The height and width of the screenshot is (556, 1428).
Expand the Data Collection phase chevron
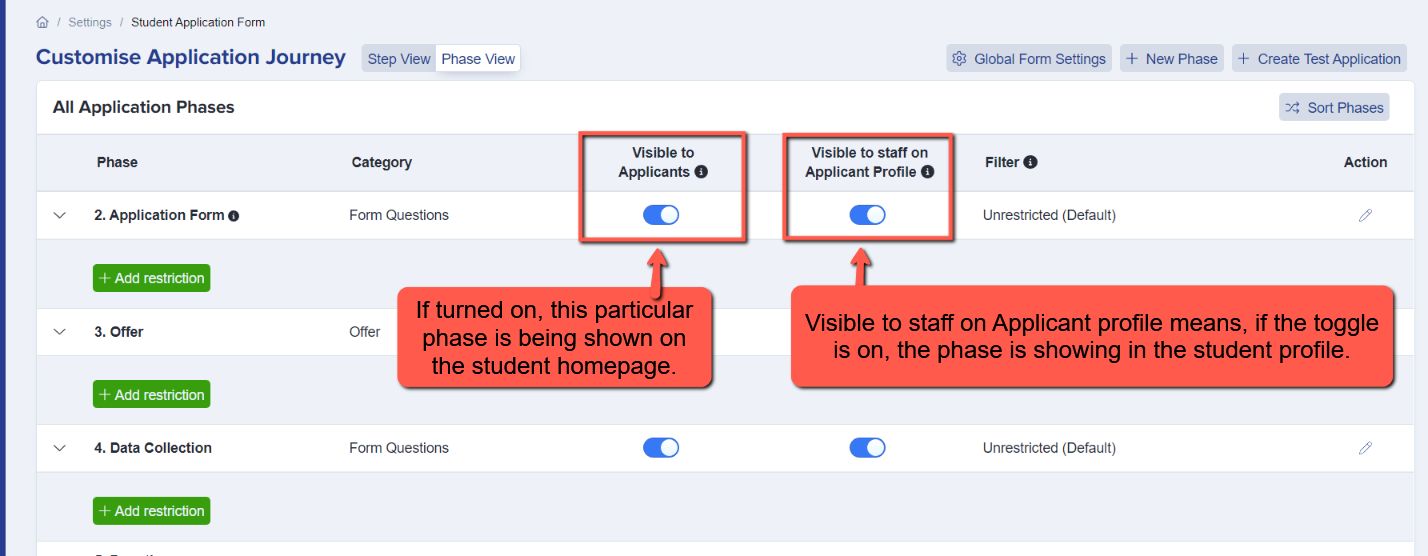[59, 448]
